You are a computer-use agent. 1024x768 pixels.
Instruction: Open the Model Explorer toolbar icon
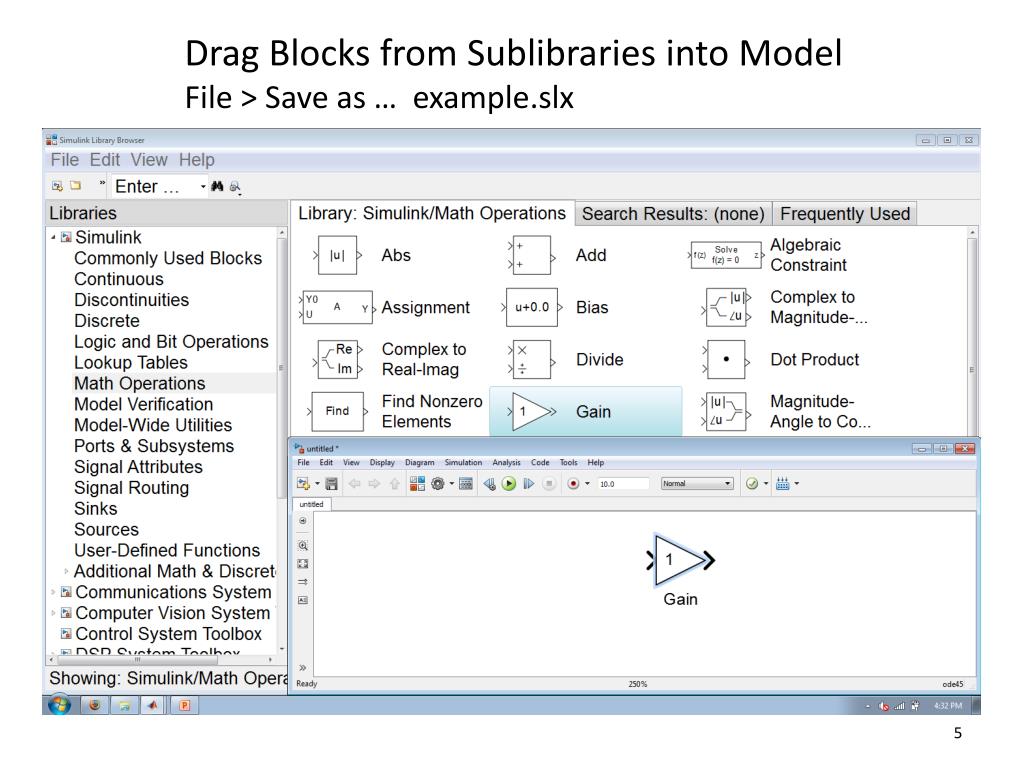tap(466, 484)
